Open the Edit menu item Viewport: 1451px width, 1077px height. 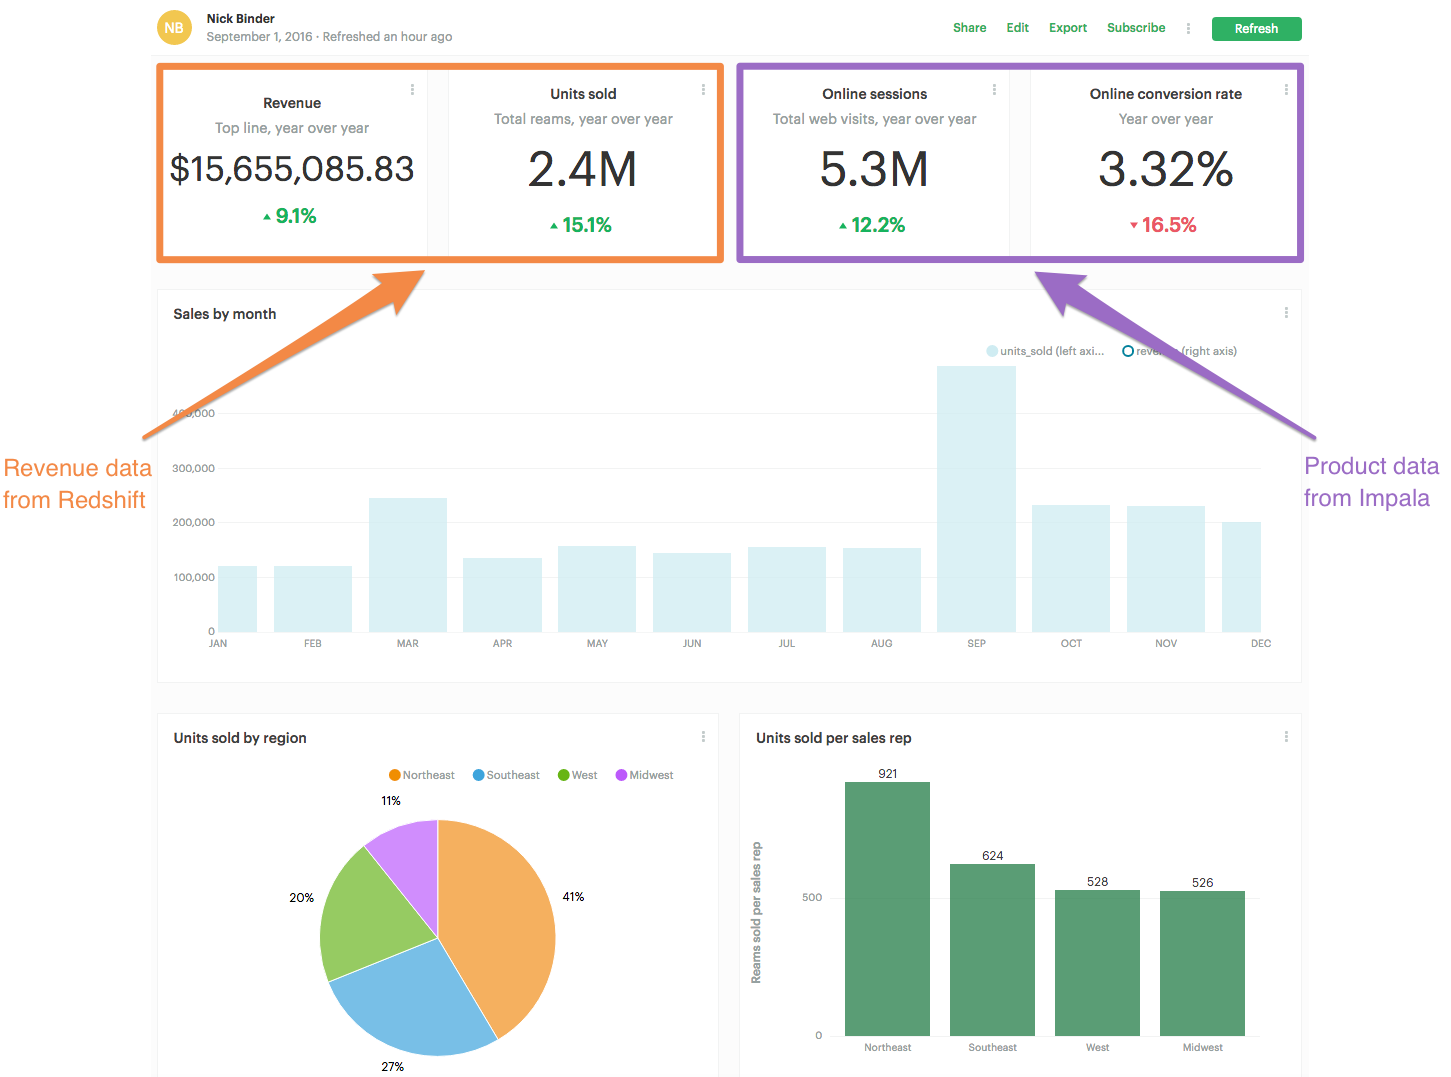click(1017, 28)
